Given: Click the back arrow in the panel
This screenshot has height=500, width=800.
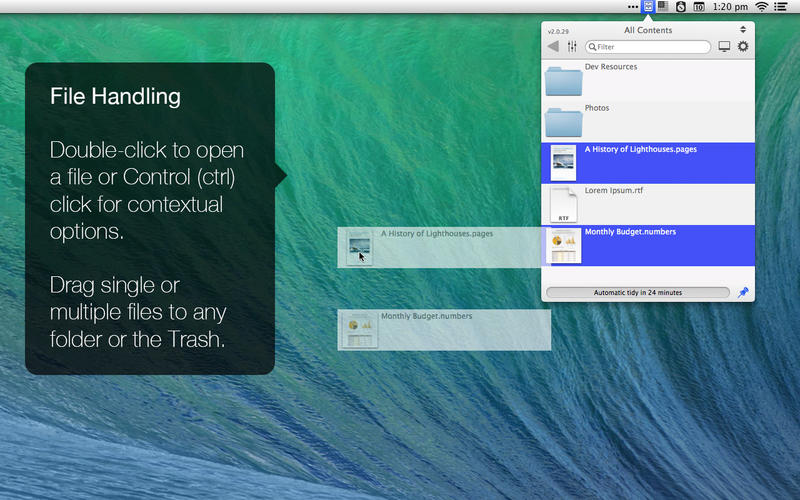Looking at the screenshot, I should tap(554, 46).
